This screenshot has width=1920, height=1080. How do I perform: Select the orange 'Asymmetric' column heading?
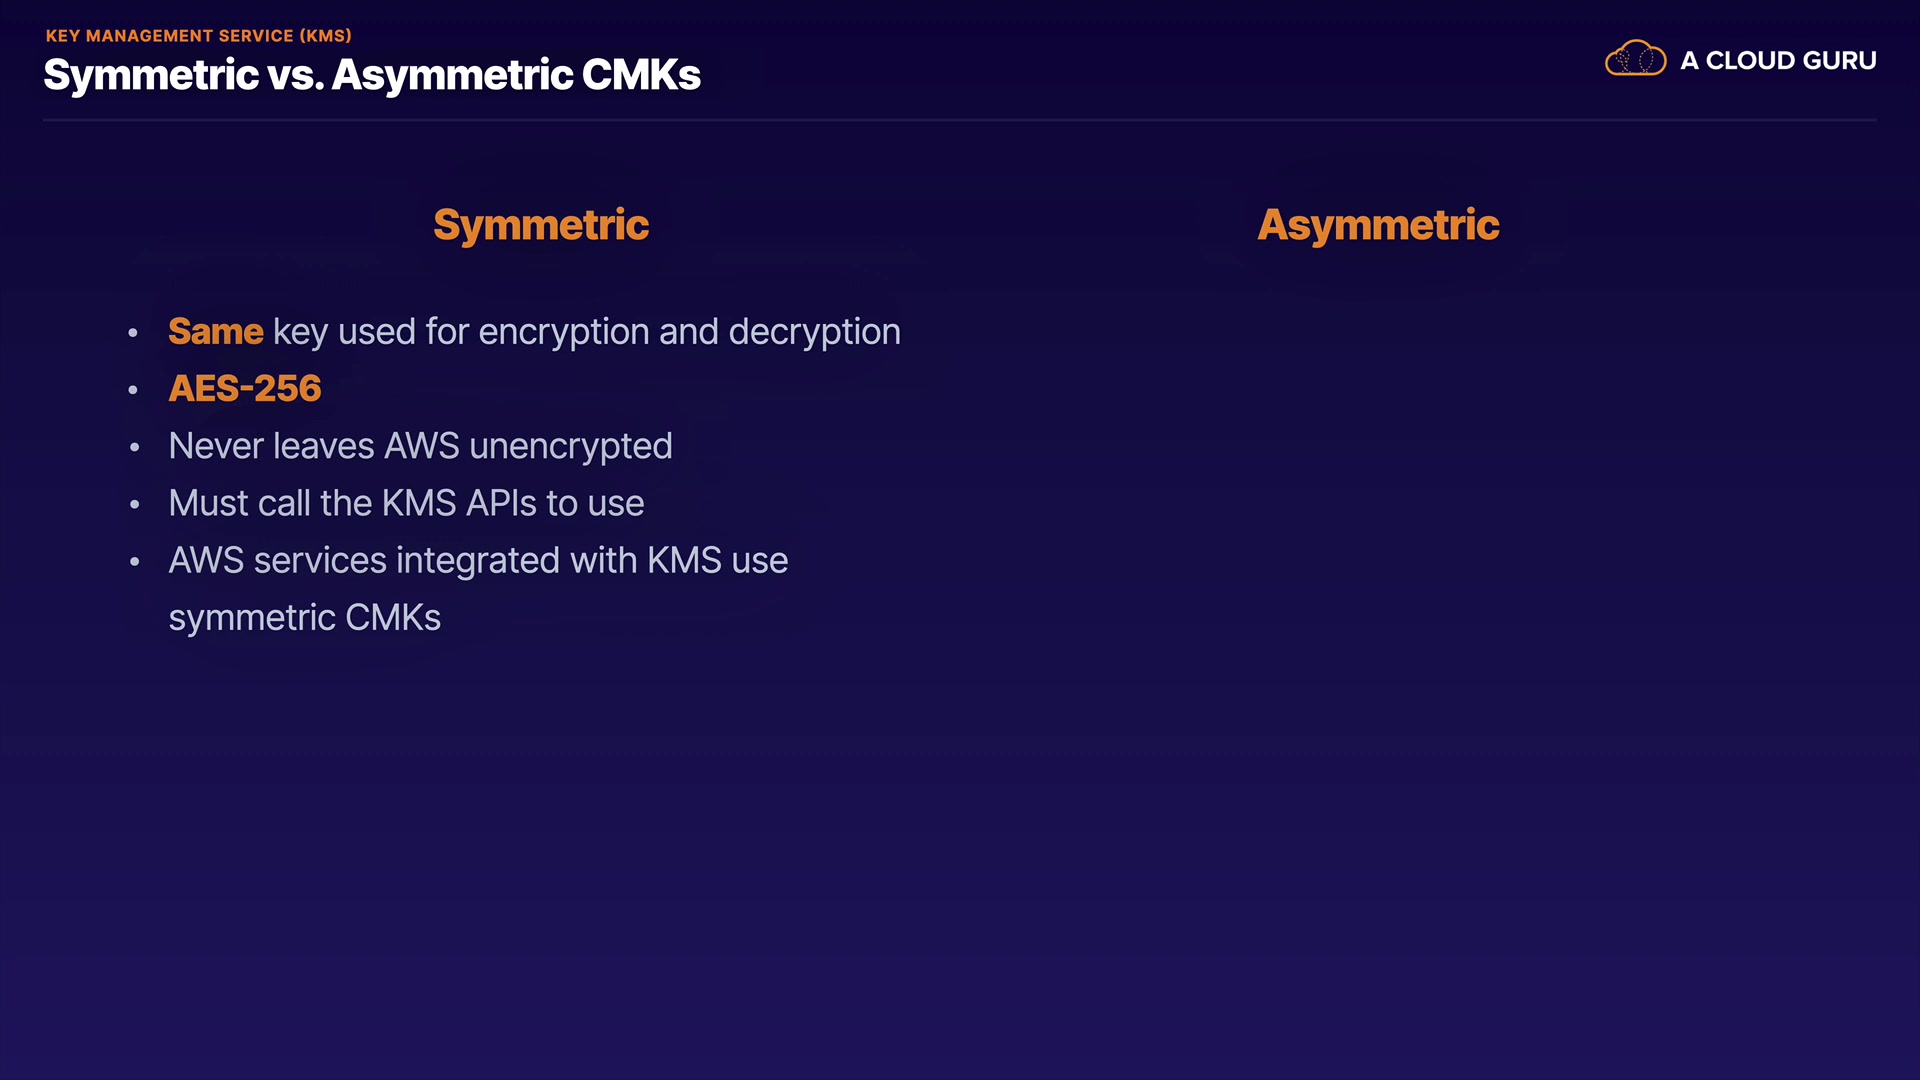[1378, 225]
